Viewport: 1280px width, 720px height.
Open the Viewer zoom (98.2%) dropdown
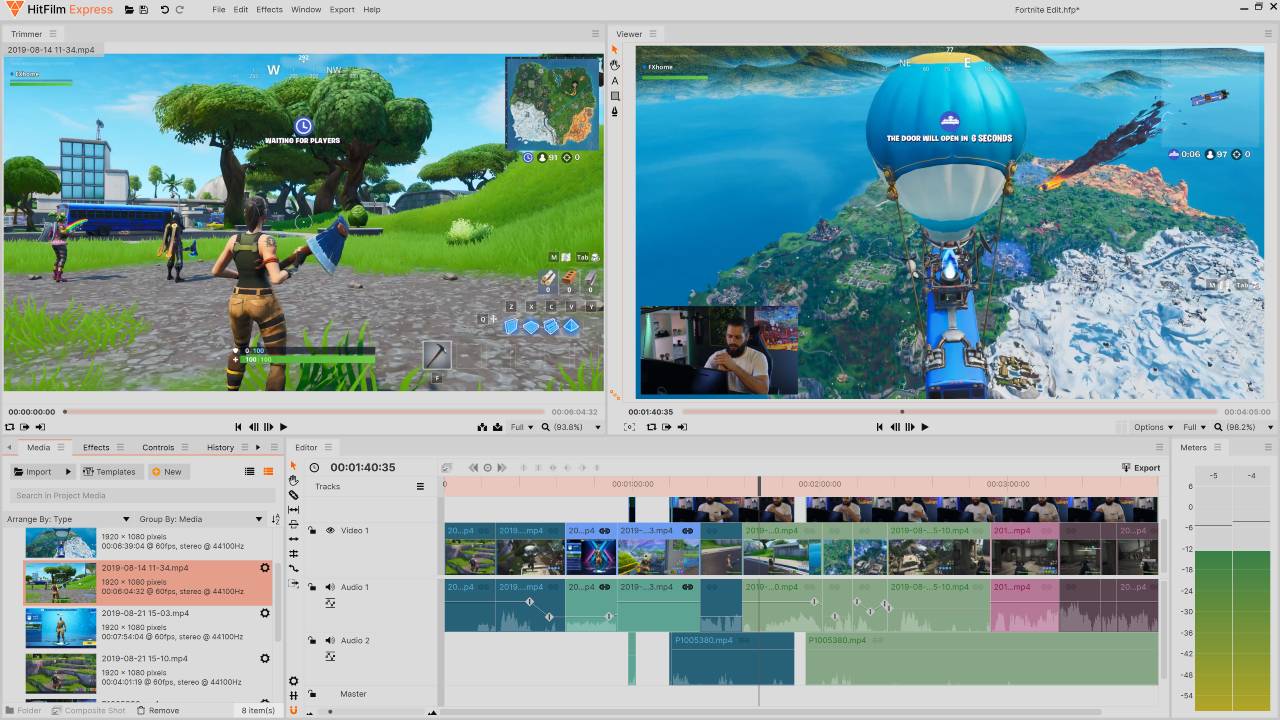(x=1243, y=427)
